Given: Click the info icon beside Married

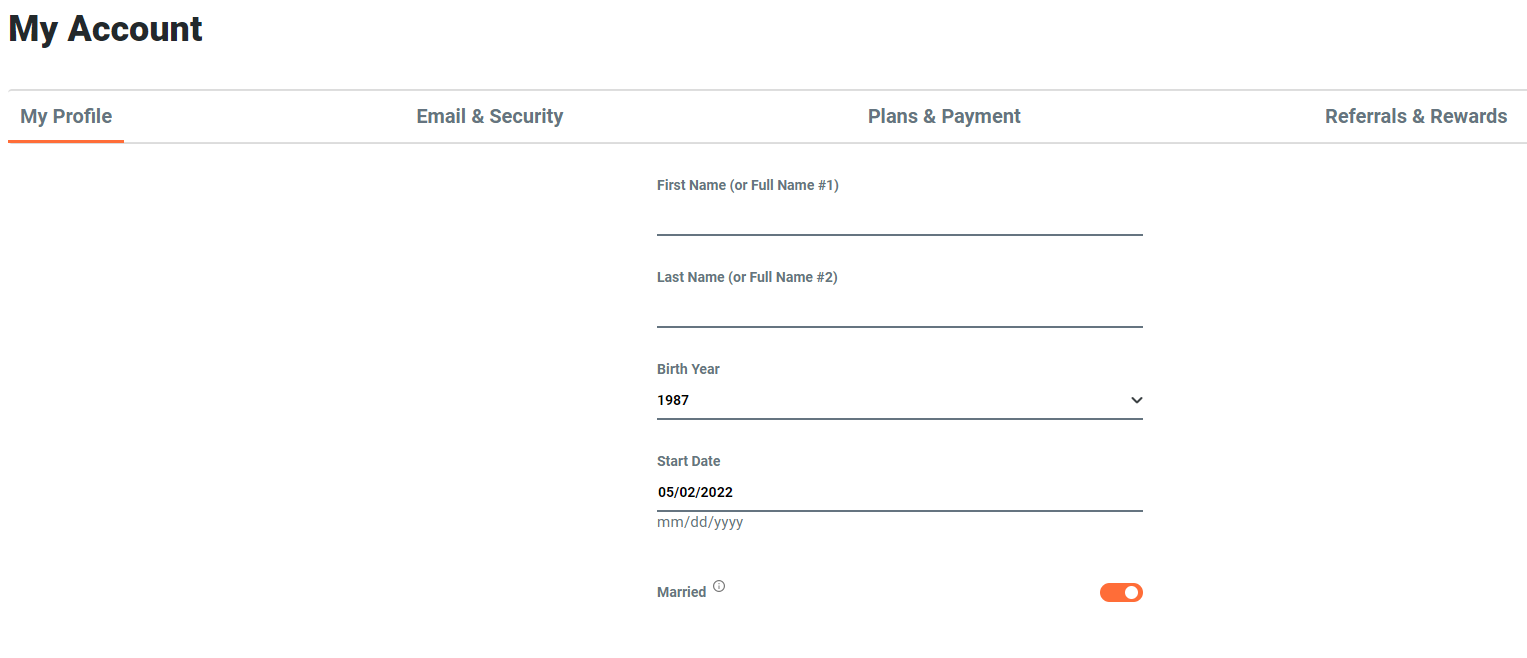Looking at the screenshot, I should click(719, 587).
